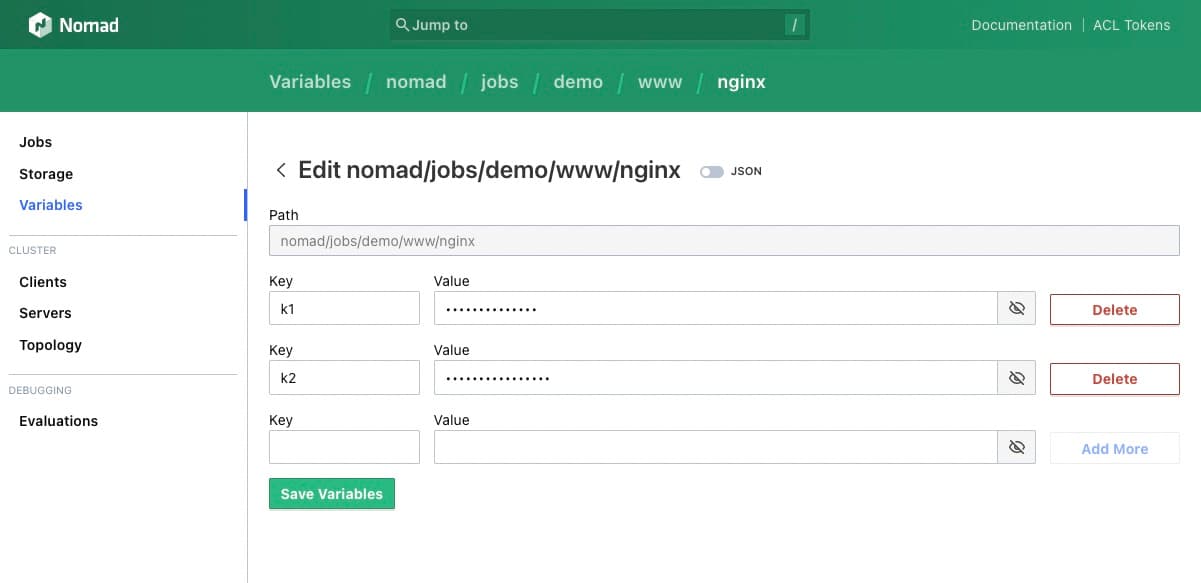The height and width of the screenshot is (583, 1201).
Task: Select Variables in the left navigation
Action: tap(51, 205)
